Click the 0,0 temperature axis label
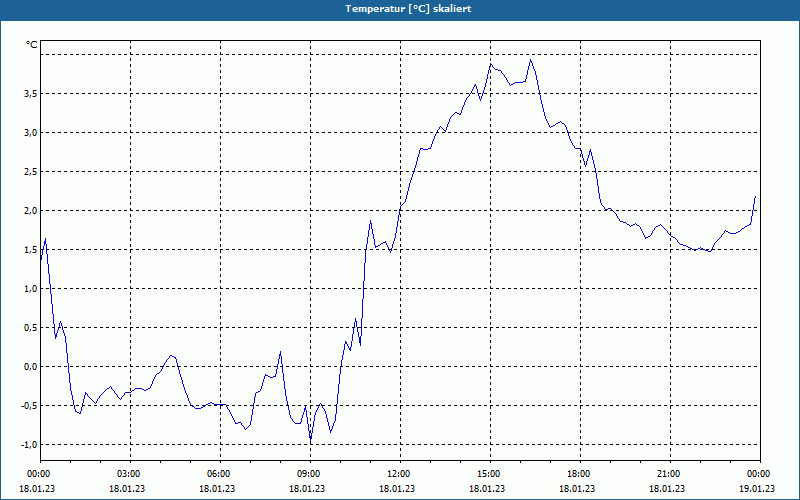The width and height of the screenshot is (800, 500). click(x=30, y=367)
